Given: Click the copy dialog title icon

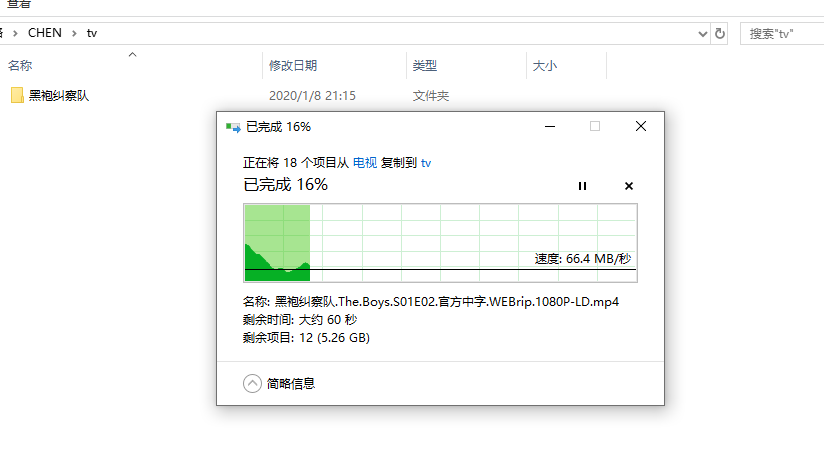Looking at the screenshot, I should tap(233, 127).
